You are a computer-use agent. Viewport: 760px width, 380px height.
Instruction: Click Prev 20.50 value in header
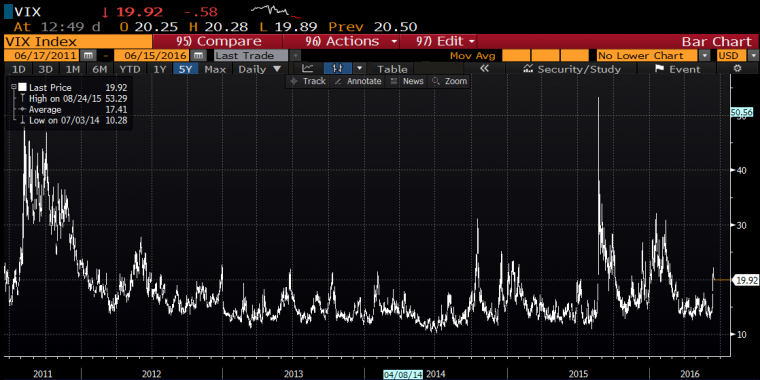(x=373, y=27)
